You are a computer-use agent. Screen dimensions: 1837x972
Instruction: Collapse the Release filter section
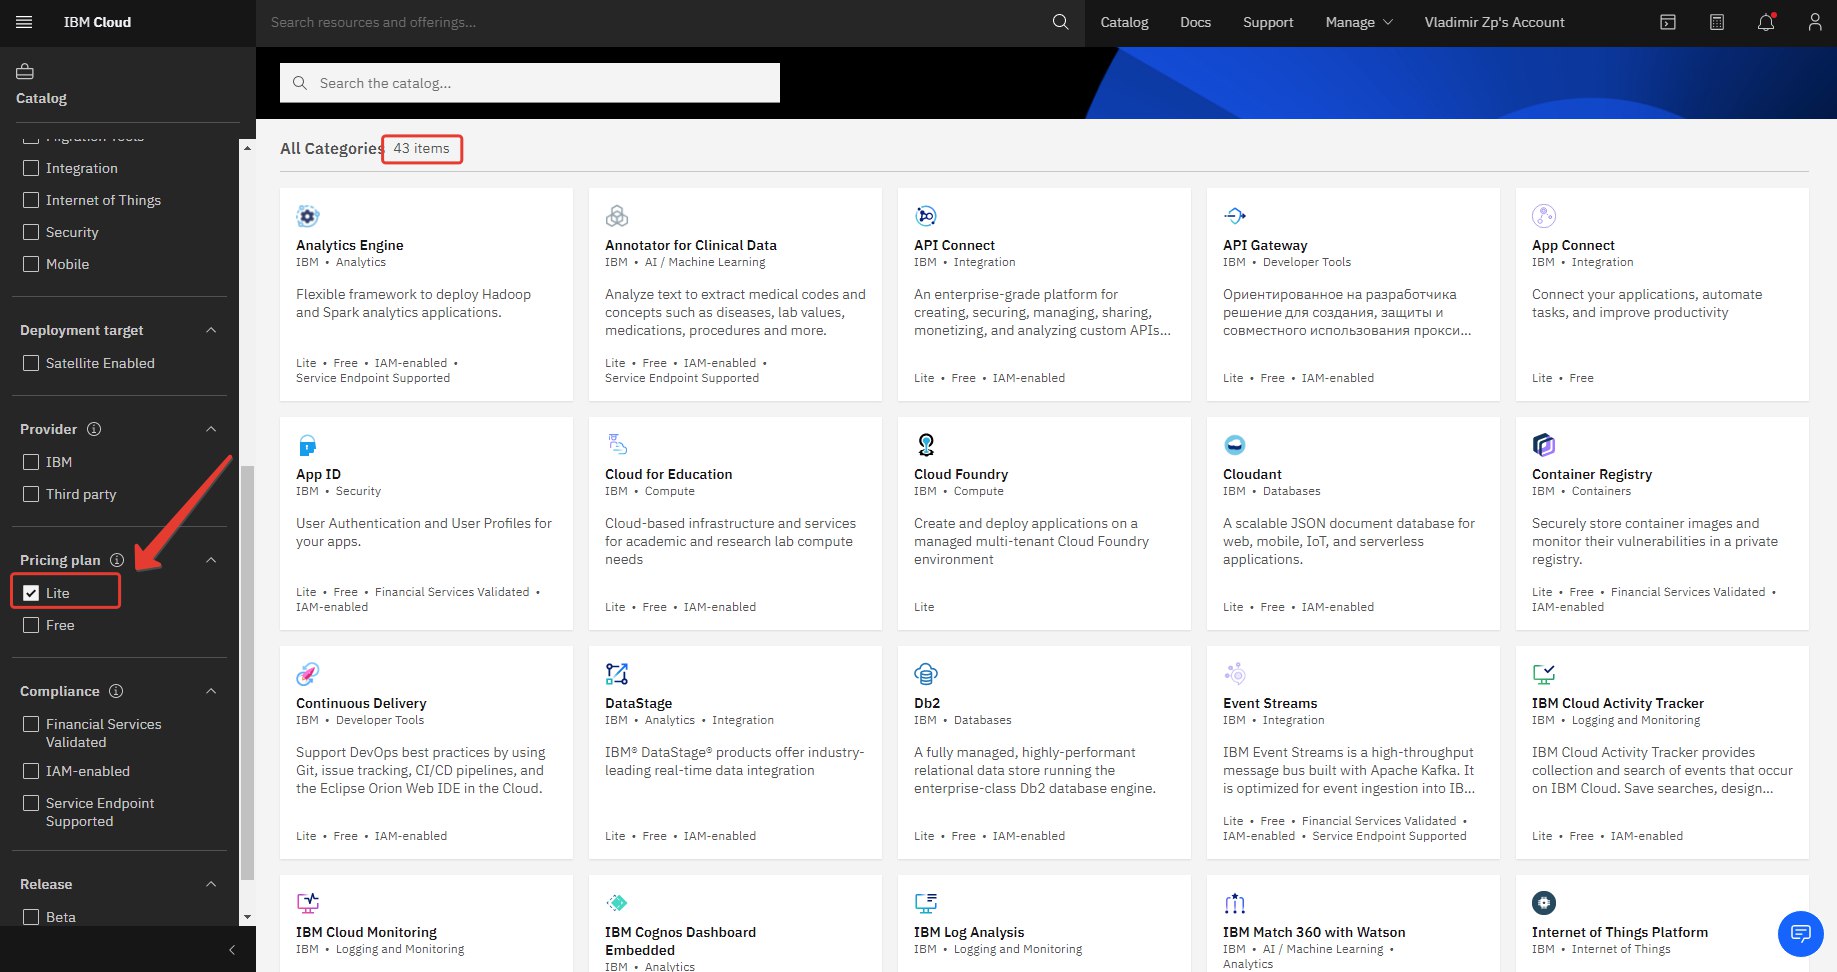tap(211, 884)
